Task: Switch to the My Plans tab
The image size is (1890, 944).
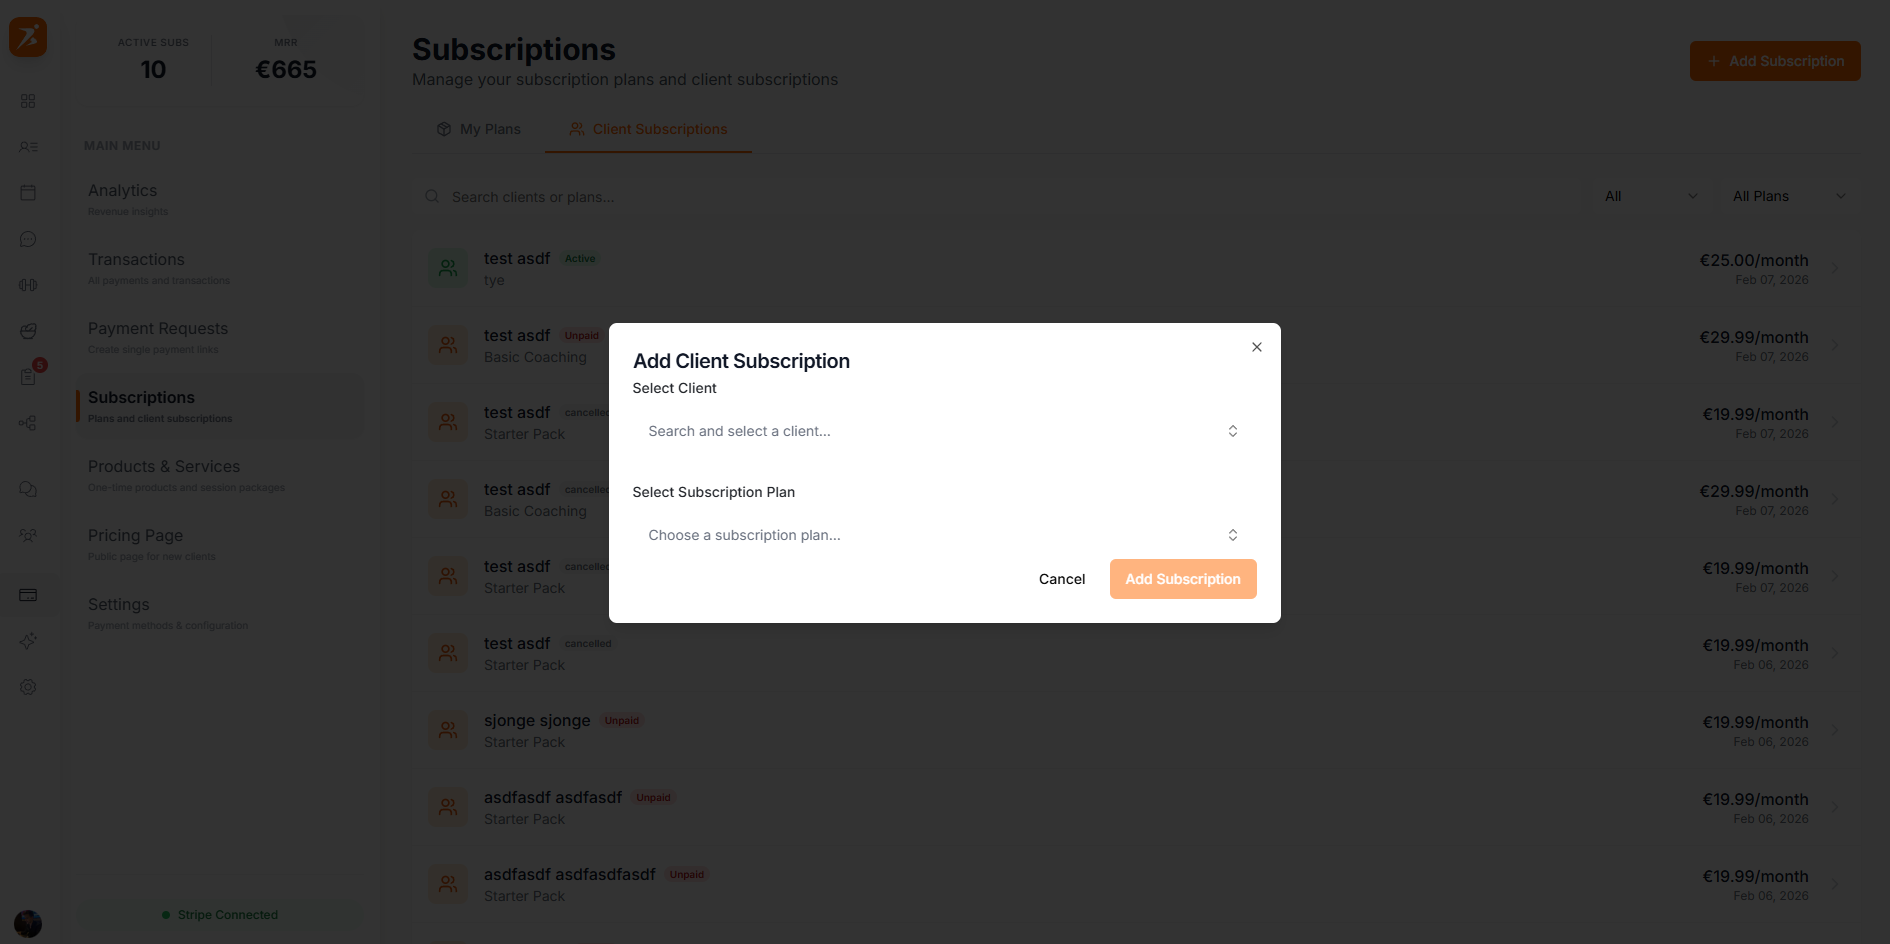Action: [x=478, y=129]
